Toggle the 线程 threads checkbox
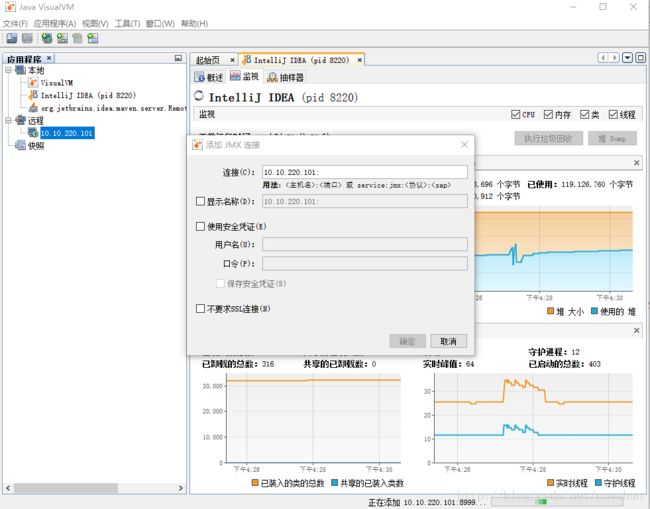 [613, 114]
